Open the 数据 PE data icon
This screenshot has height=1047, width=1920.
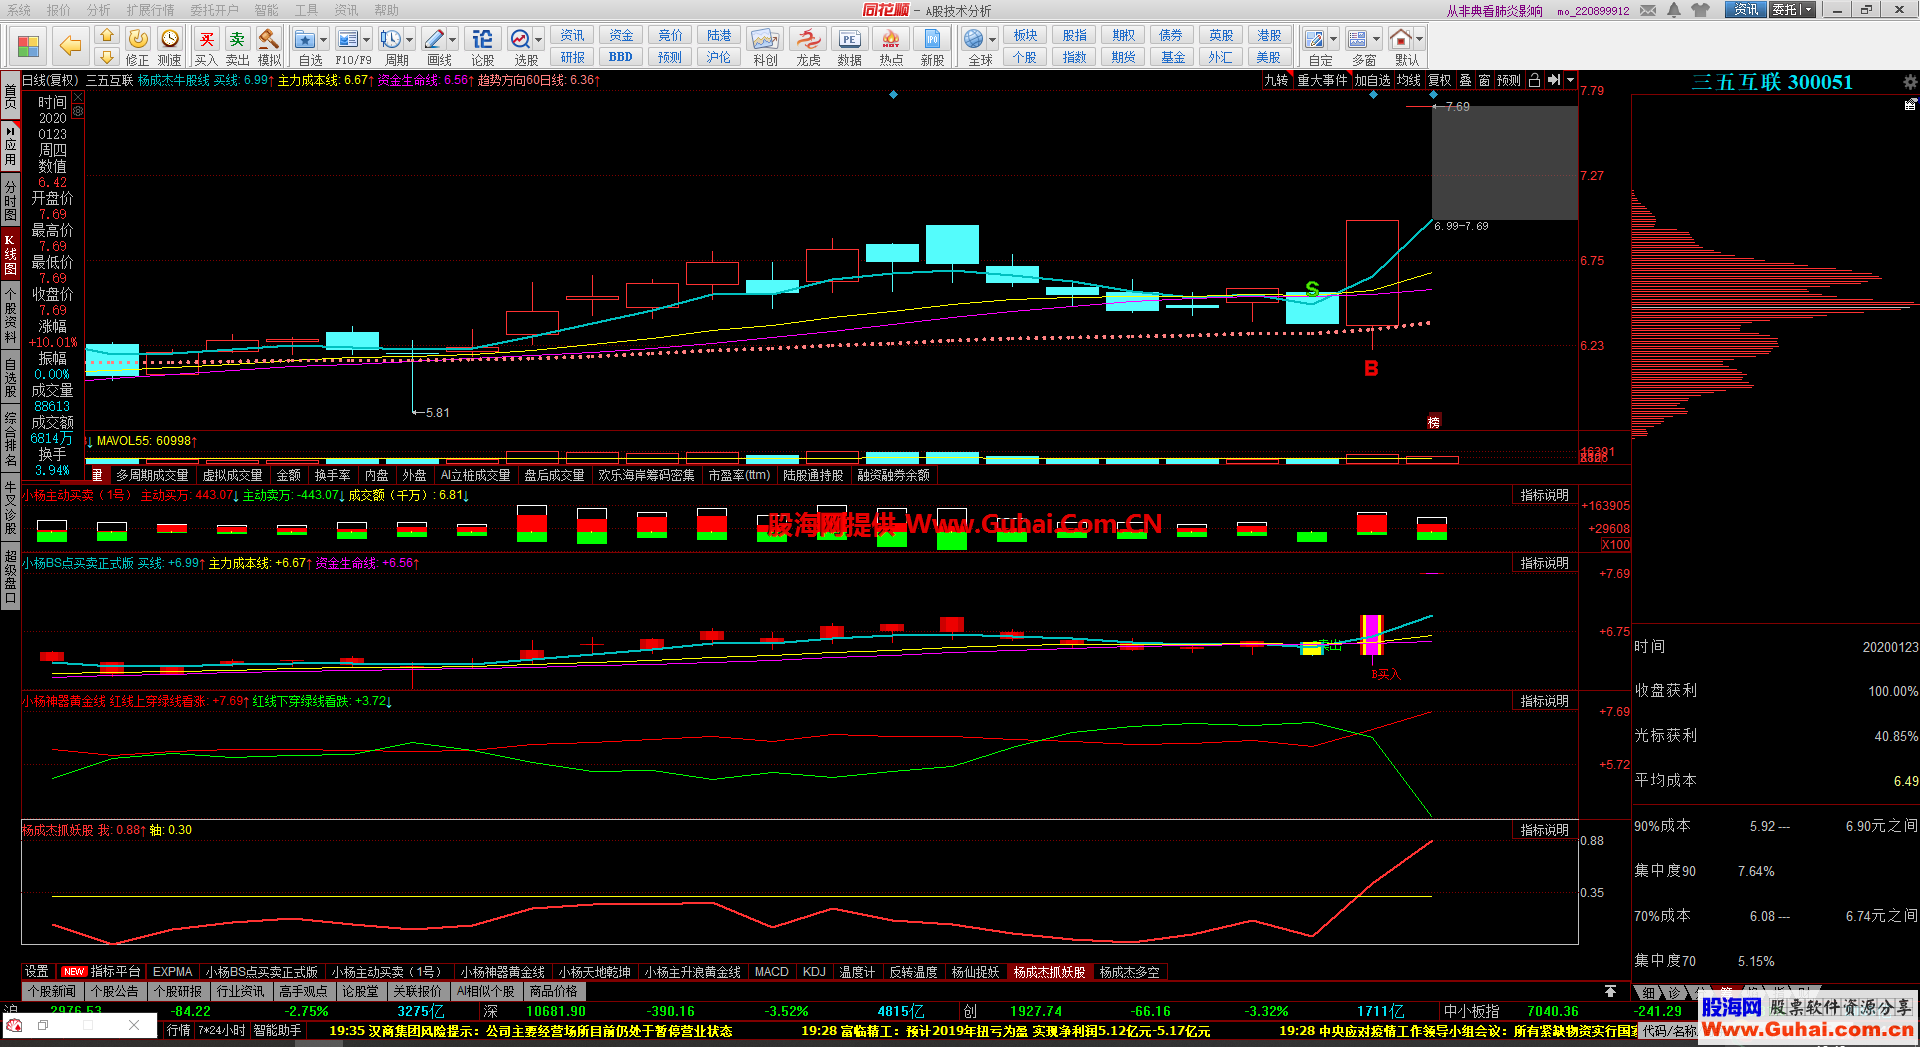coord(849,45)
